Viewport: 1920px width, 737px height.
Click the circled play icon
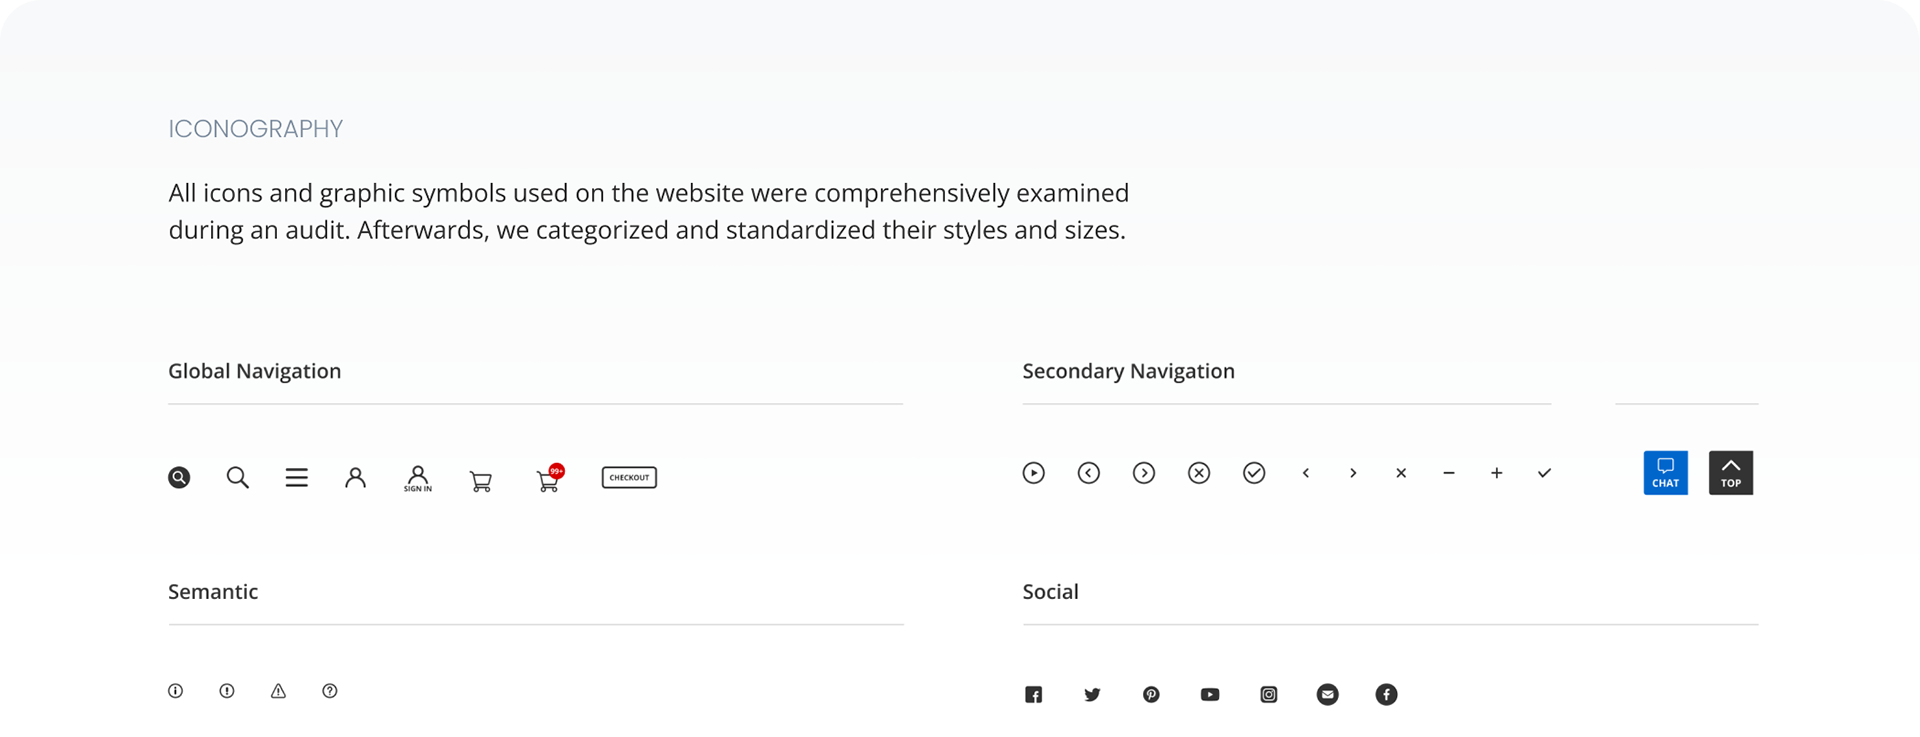[x=1034, y=473]
